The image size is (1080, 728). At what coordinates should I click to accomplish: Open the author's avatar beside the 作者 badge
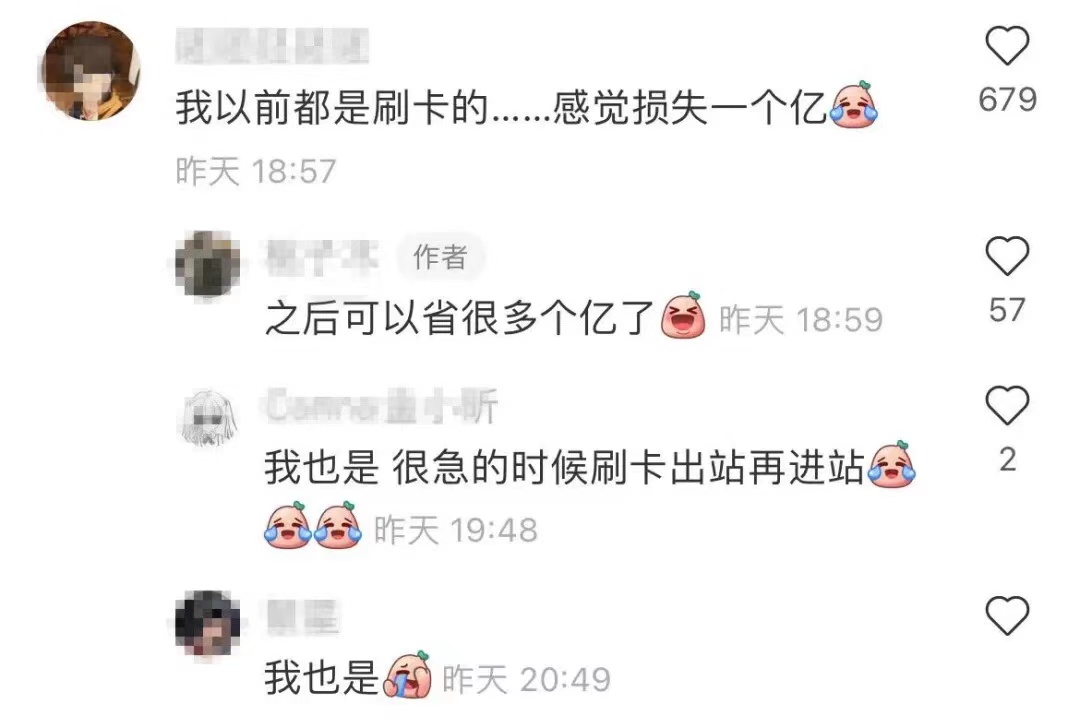click(x=208, y=264)
